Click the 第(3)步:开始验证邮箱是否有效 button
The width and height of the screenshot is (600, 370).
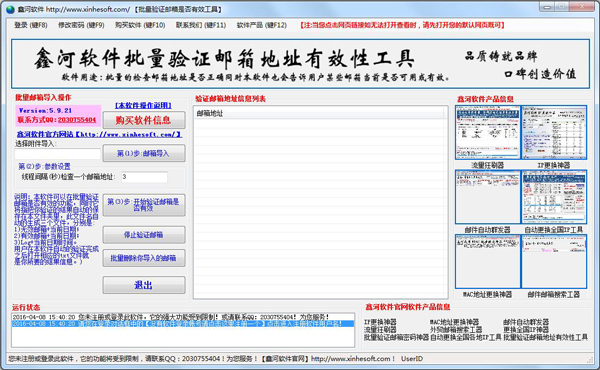pos(144,205)
